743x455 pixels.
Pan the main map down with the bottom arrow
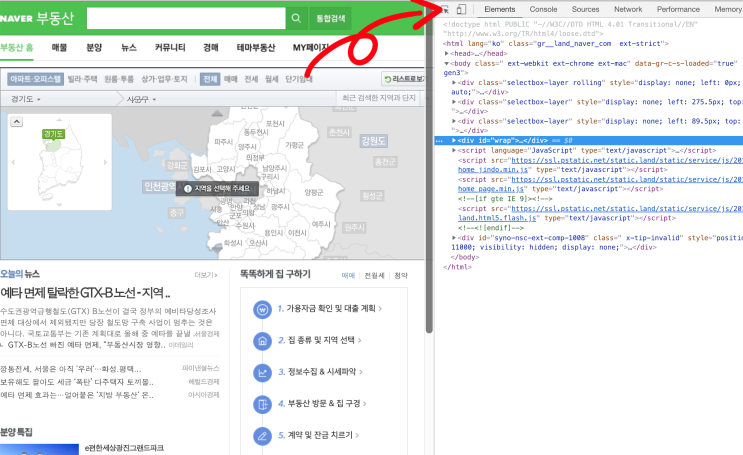point(217,248)
